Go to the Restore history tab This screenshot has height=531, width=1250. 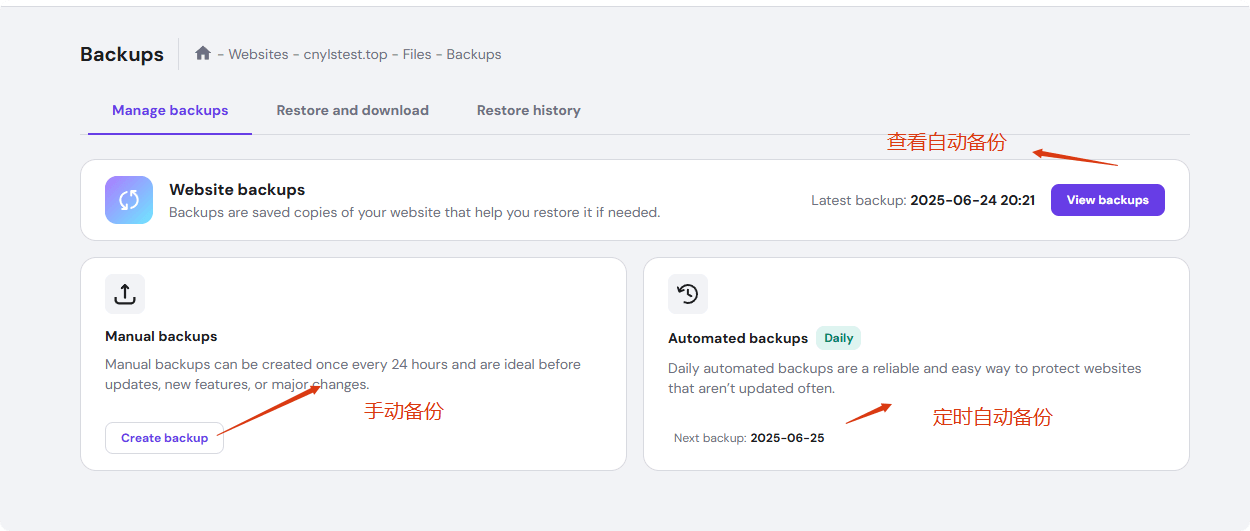pyautogui.click(x=528, y=110)
